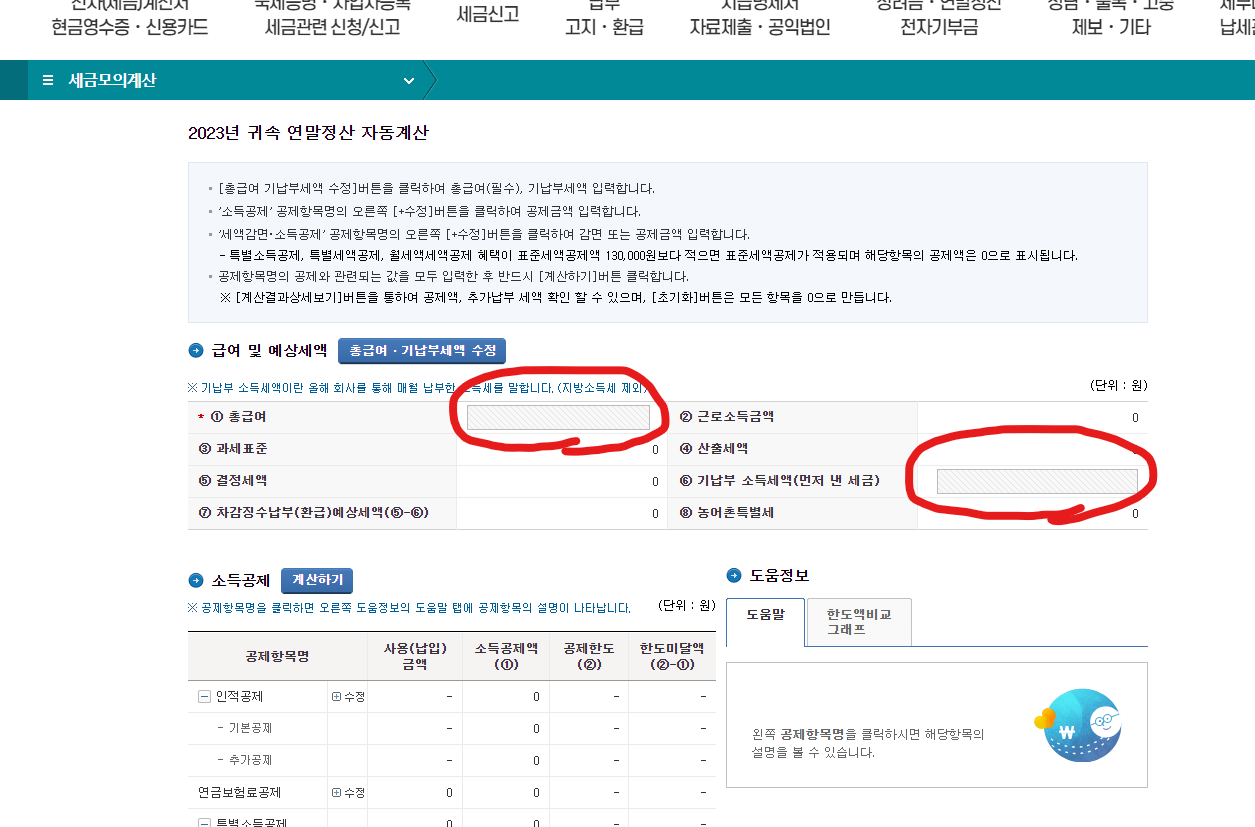Image resolution: width=1255 pixels, height=827 pixels.
Task: Click the 계산하기 button
Action: tap(316, 580)
